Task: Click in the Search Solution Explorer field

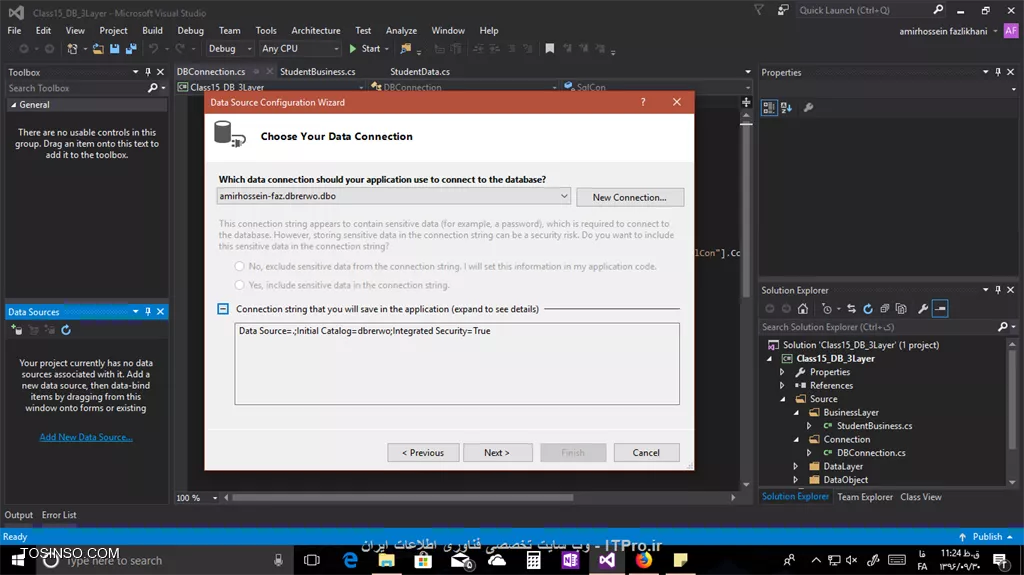Action: [878, 327]
